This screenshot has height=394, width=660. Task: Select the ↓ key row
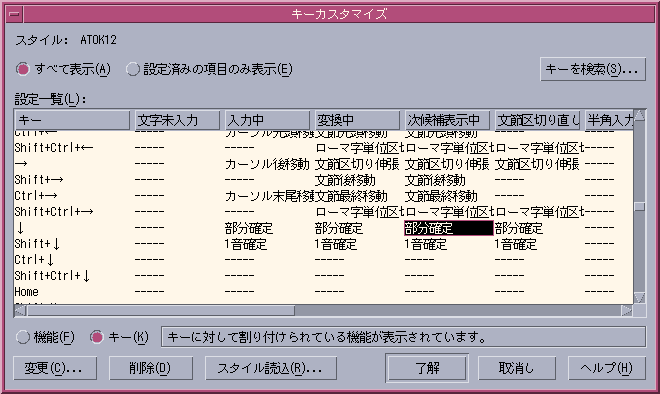(323, 228)
